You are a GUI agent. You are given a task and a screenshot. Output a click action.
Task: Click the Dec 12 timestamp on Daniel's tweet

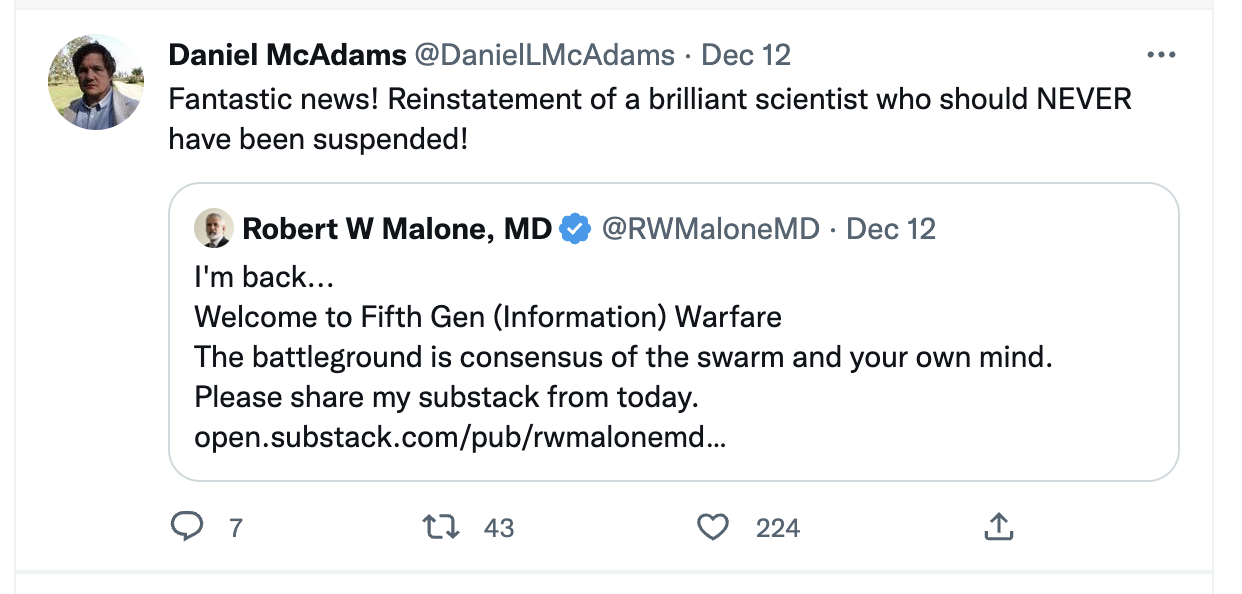(x=746, y=55)
